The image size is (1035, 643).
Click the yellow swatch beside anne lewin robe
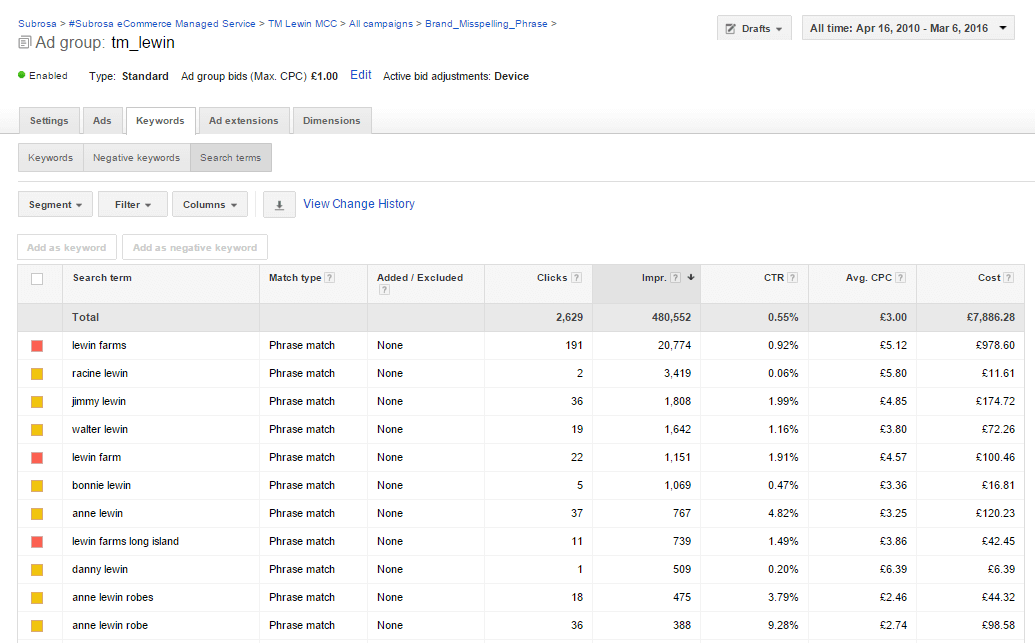[37, 626]
